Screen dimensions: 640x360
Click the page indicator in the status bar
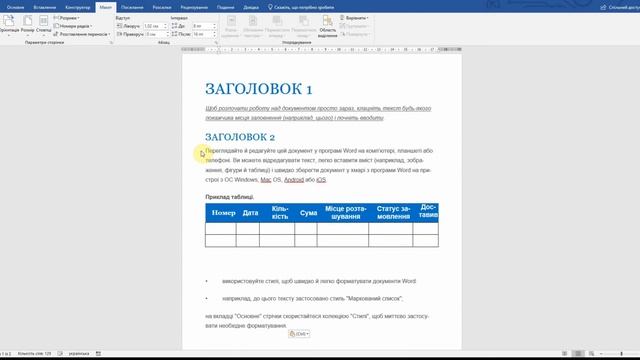click(6, 354)
